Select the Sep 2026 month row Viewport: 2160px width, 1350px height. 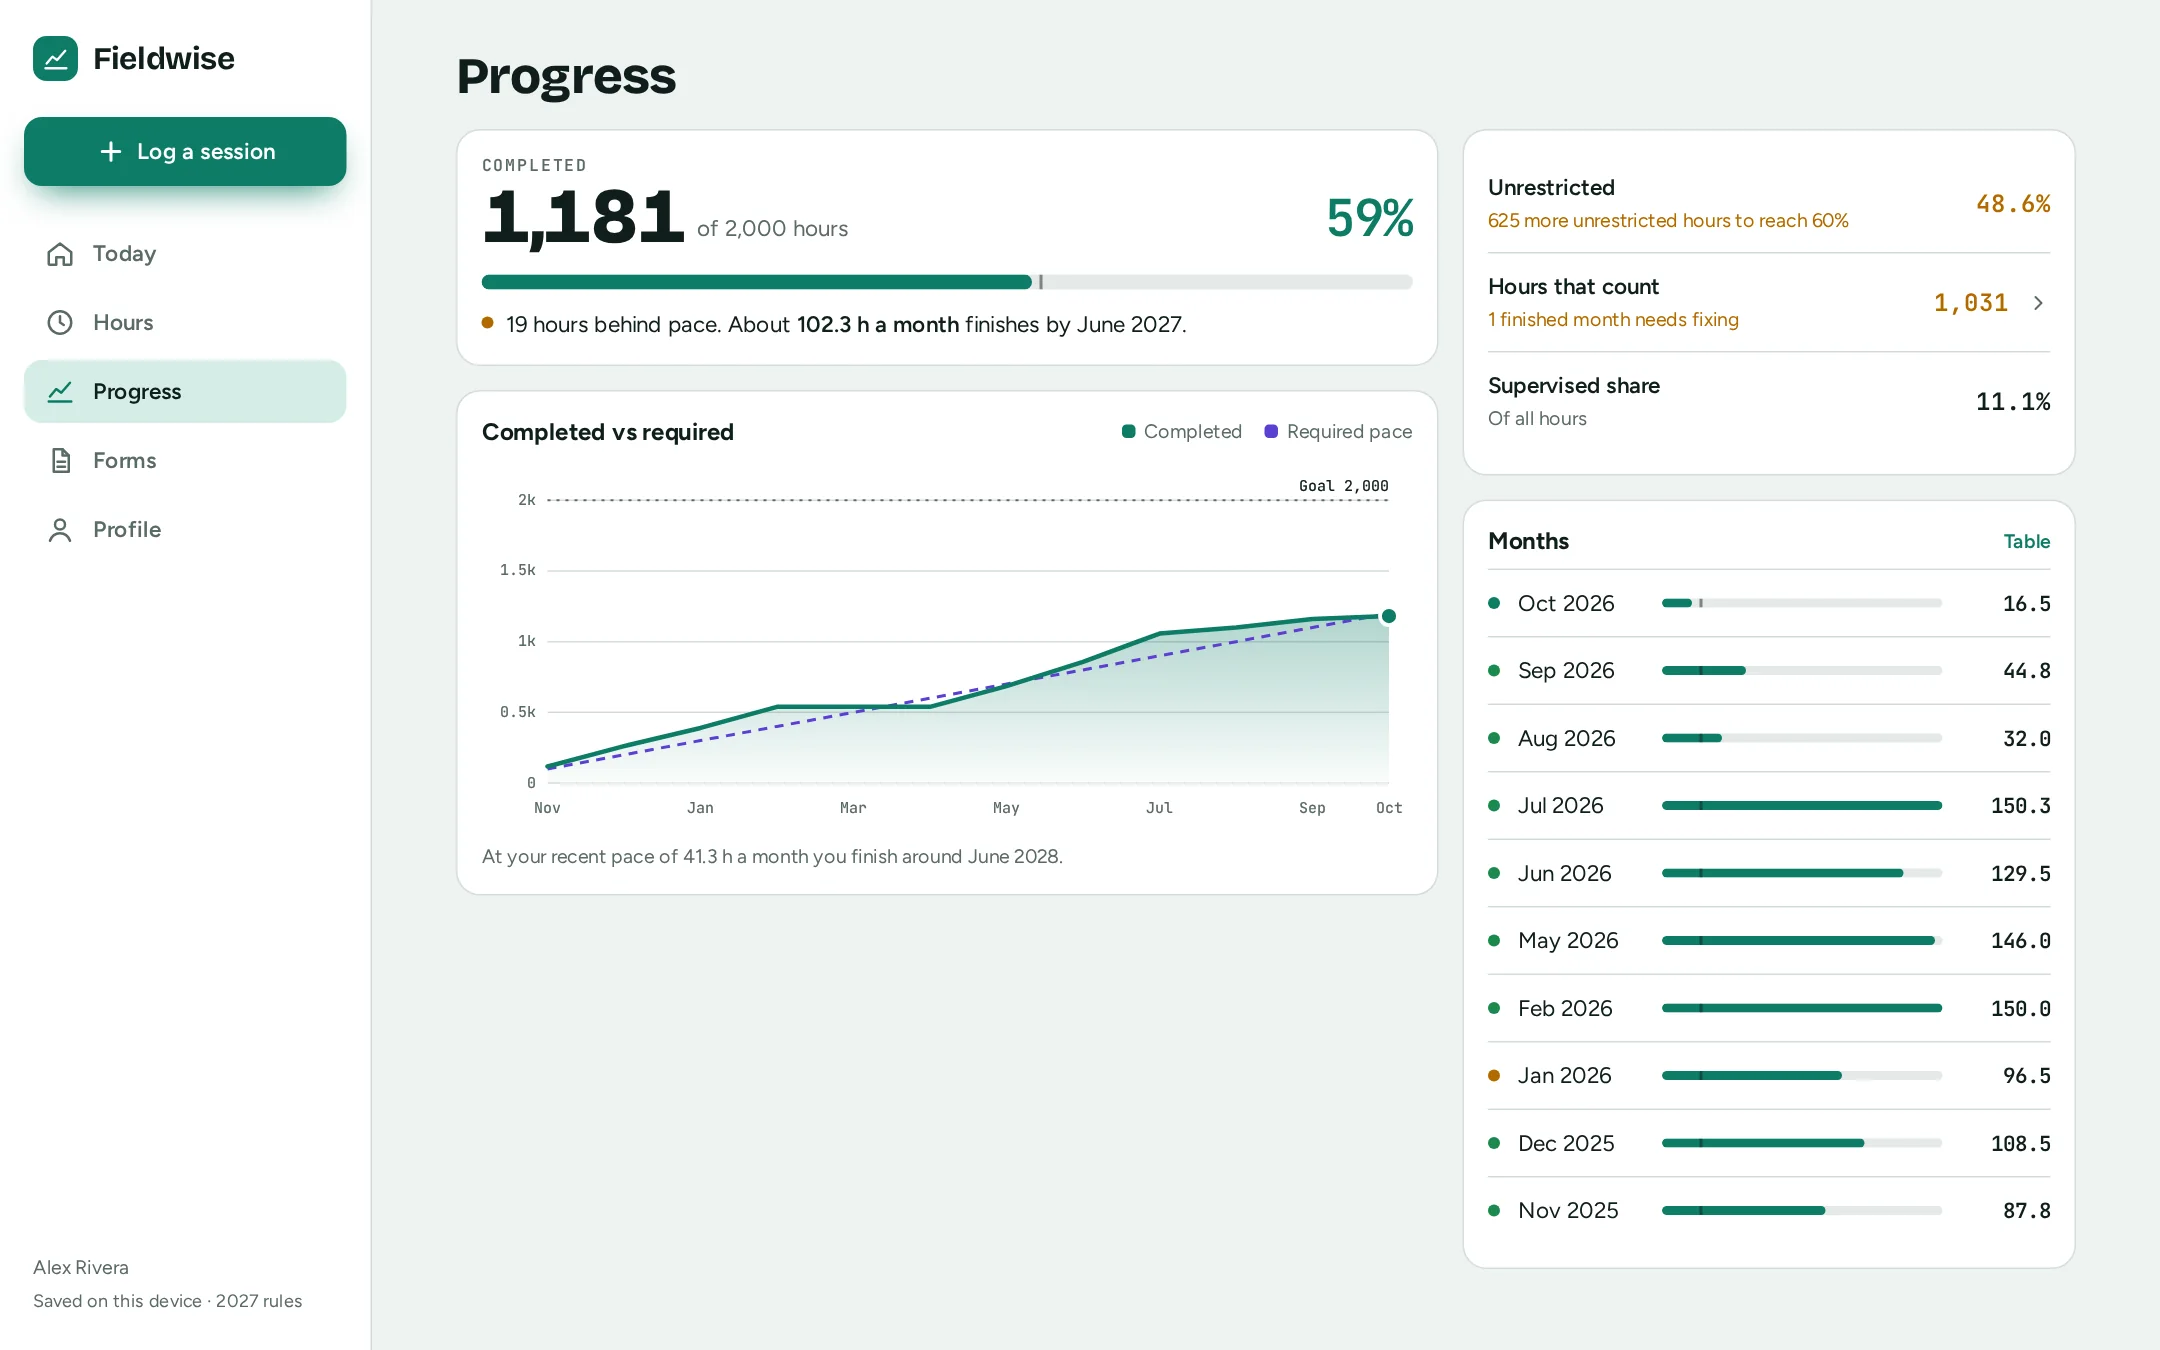point(1768,671)
